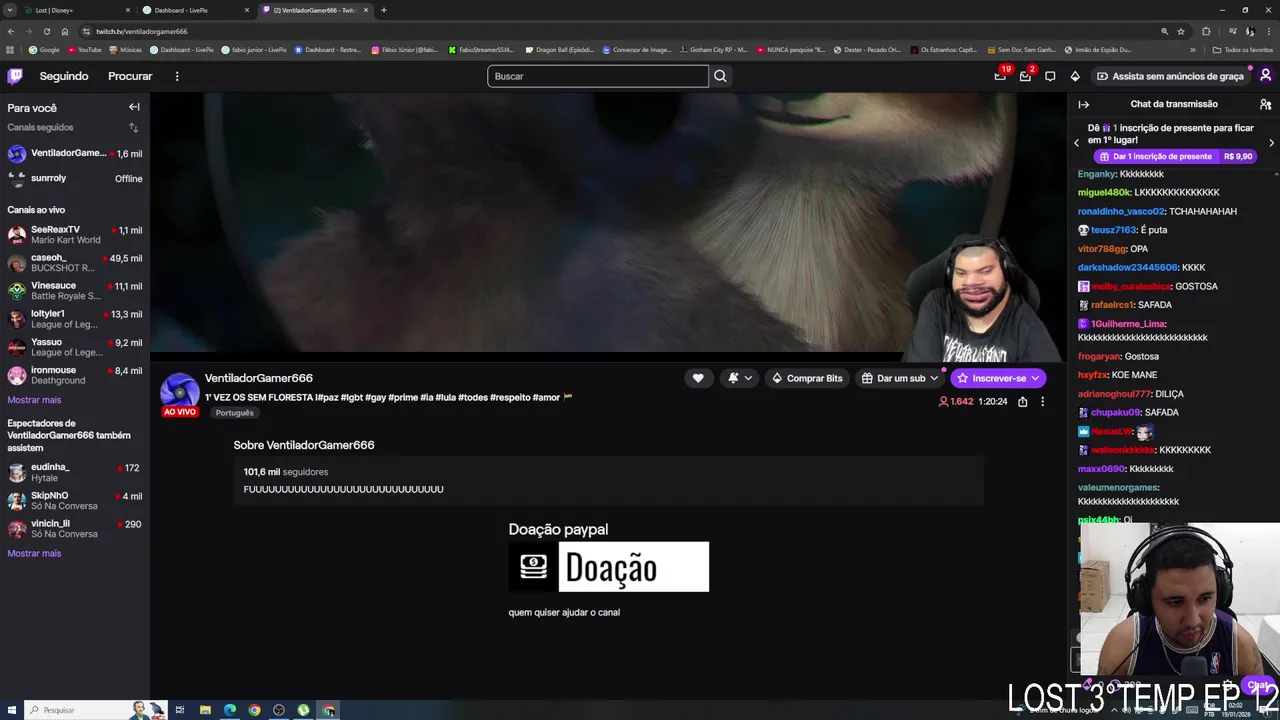Viewport: 1280px width, 720px height.
Task: Open Yassuo channel in sidebar
Action: point(75,347)
